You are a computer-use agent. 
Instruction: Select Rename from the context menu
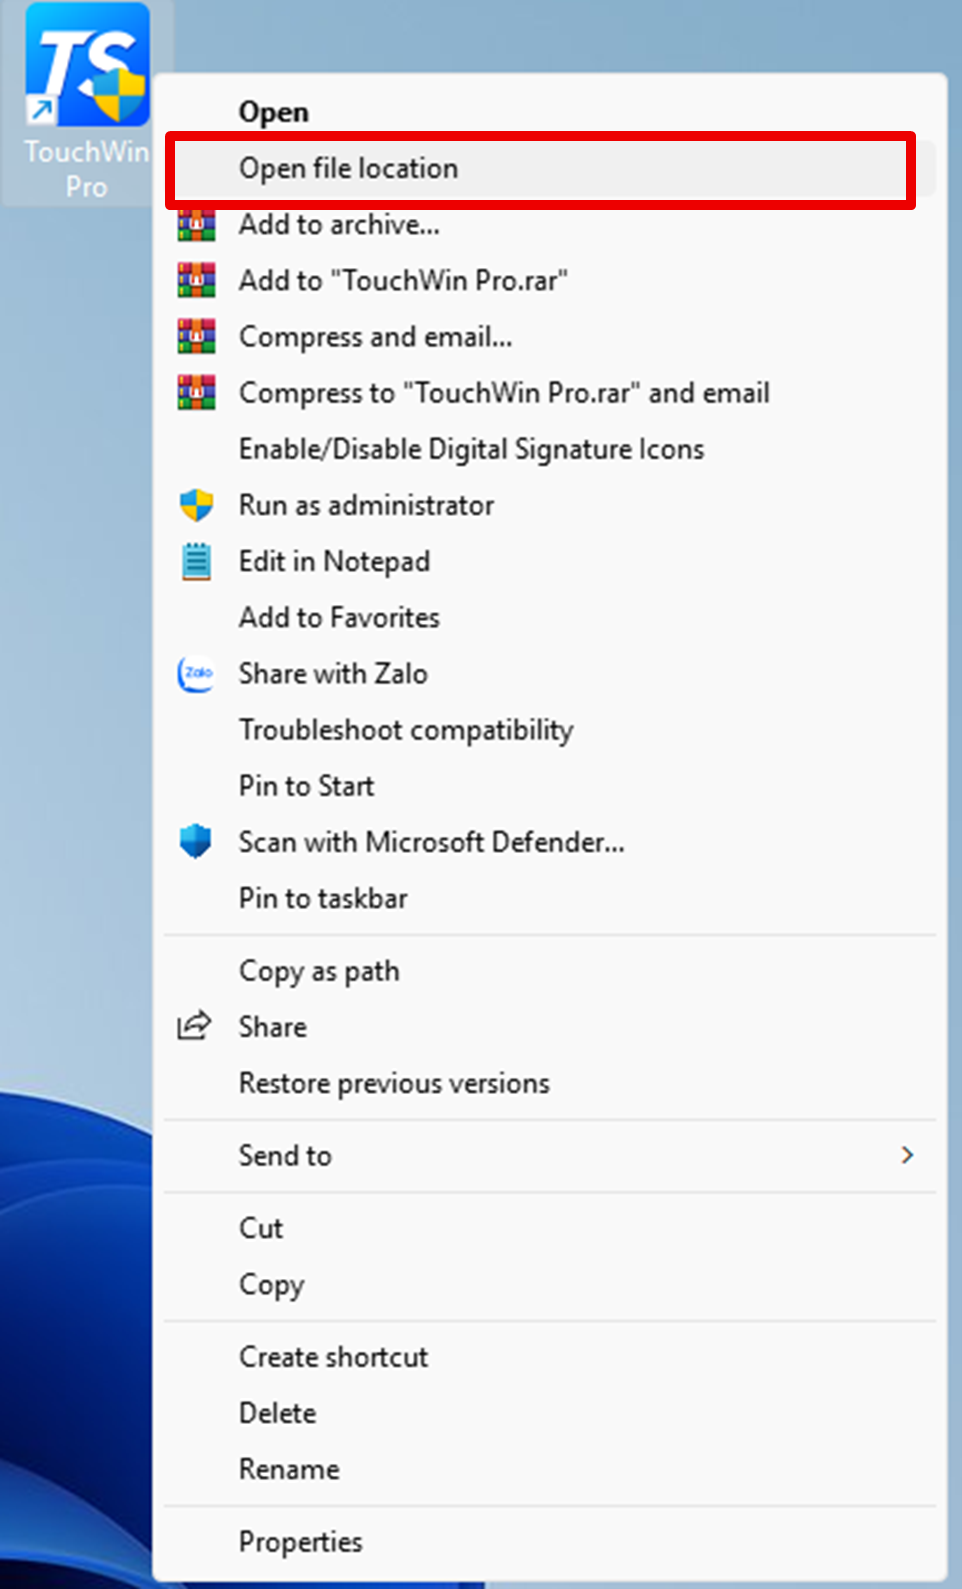click(289, 1469)
